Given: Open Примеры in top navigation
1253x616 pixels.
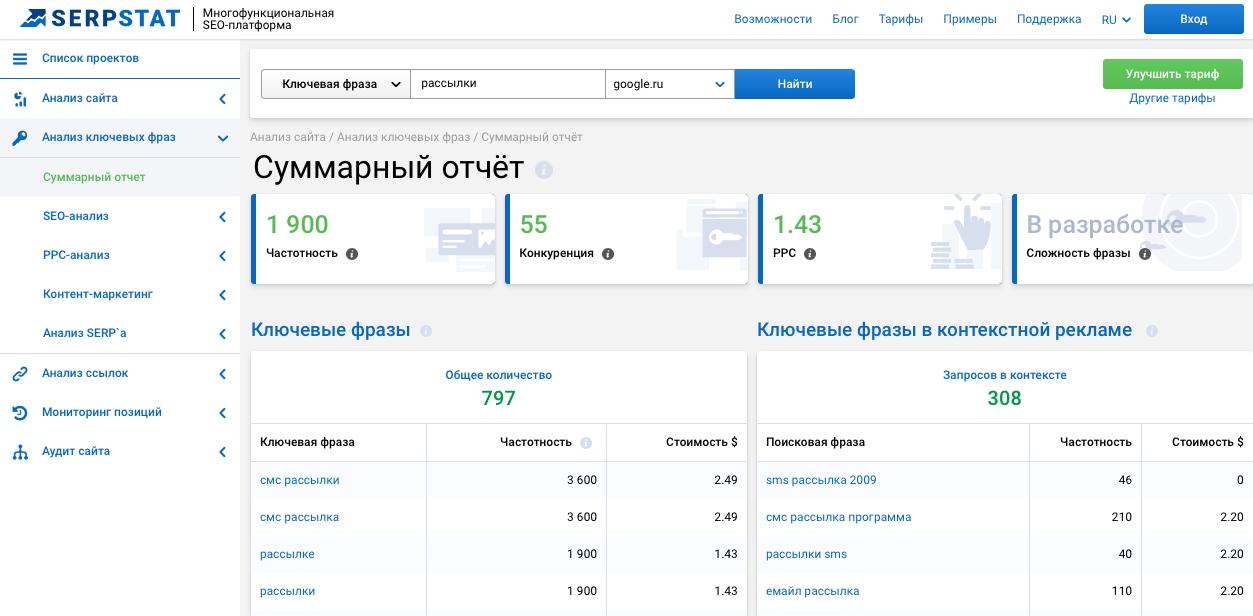Looking at the screenshot, I should click(x=970, y=19).
